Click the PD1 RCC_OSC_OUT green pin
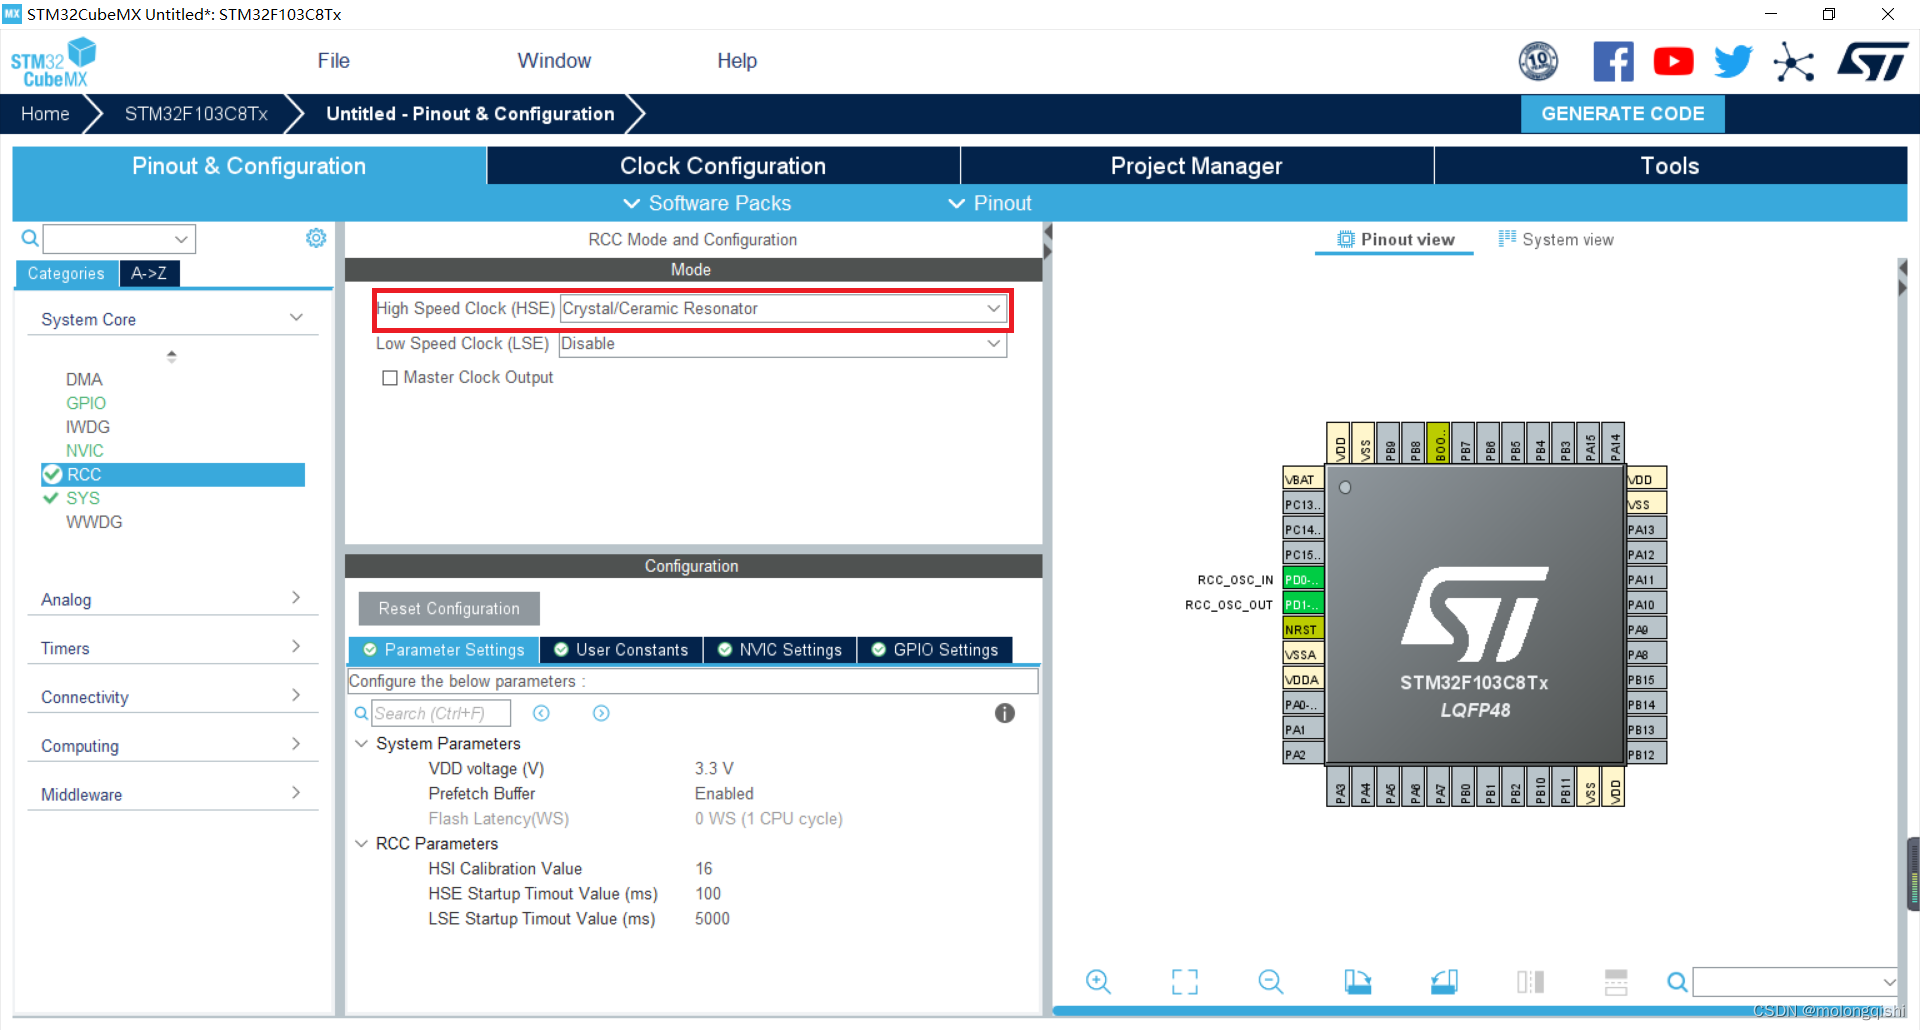Screen dimensions: 1920x1030 pos(1303,604)
